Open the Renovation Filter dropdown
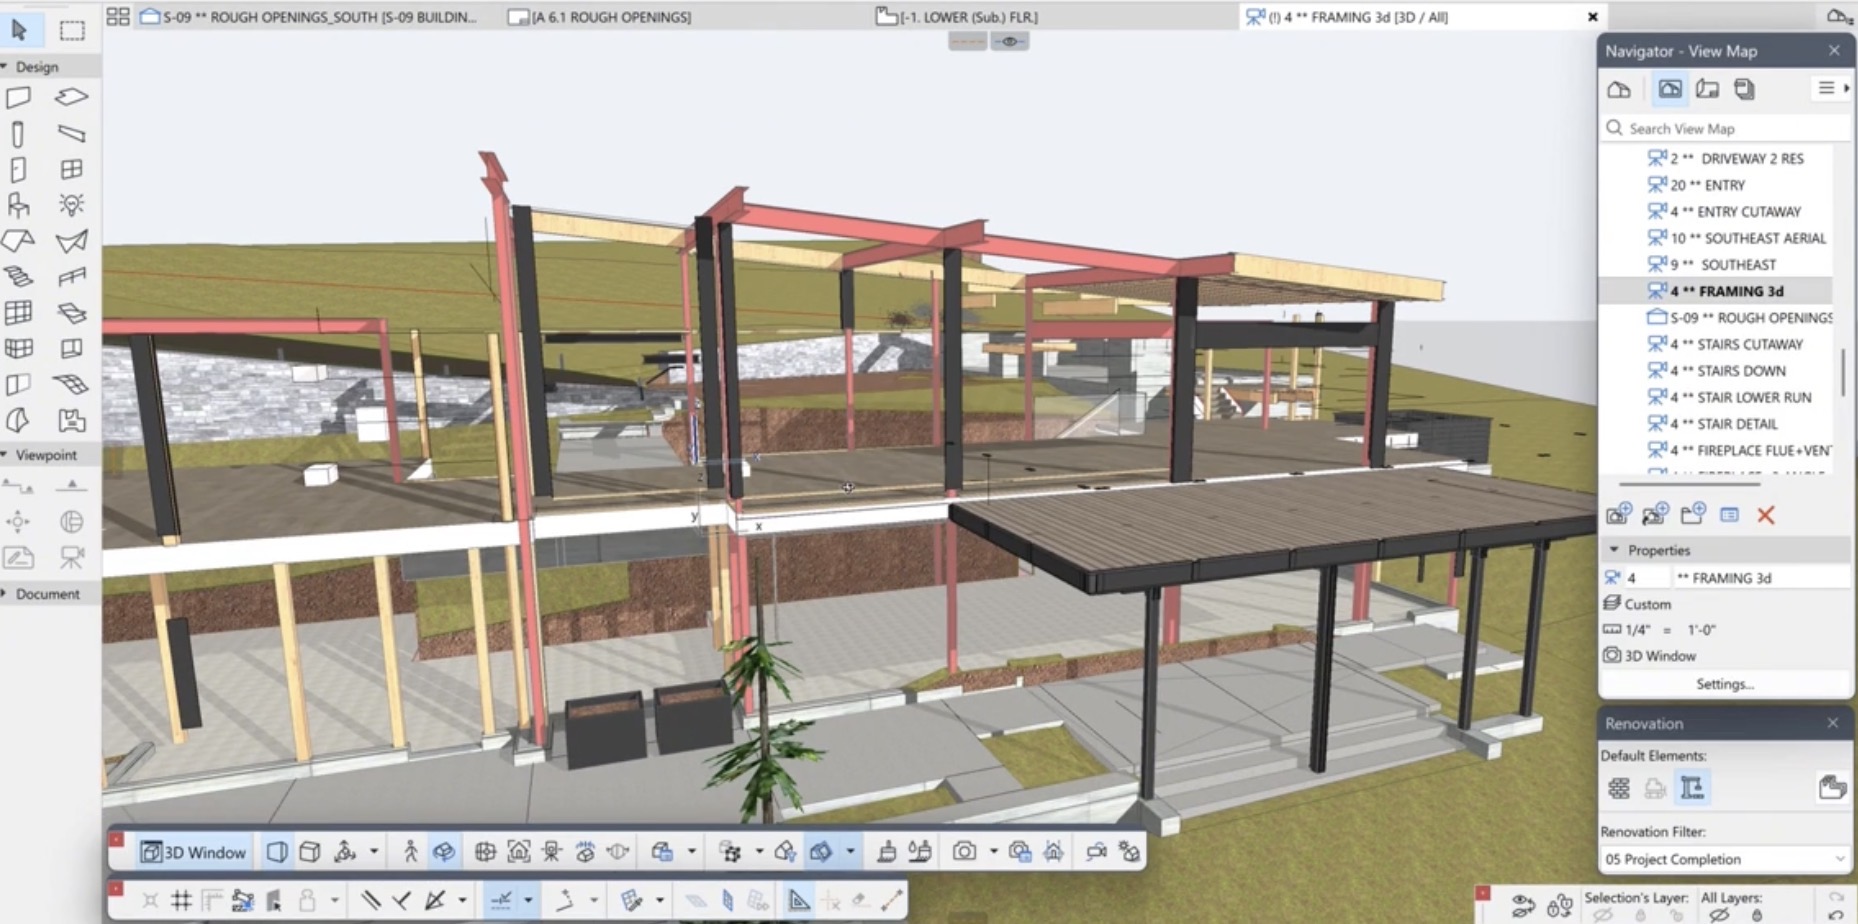 tap(1725, 859)
